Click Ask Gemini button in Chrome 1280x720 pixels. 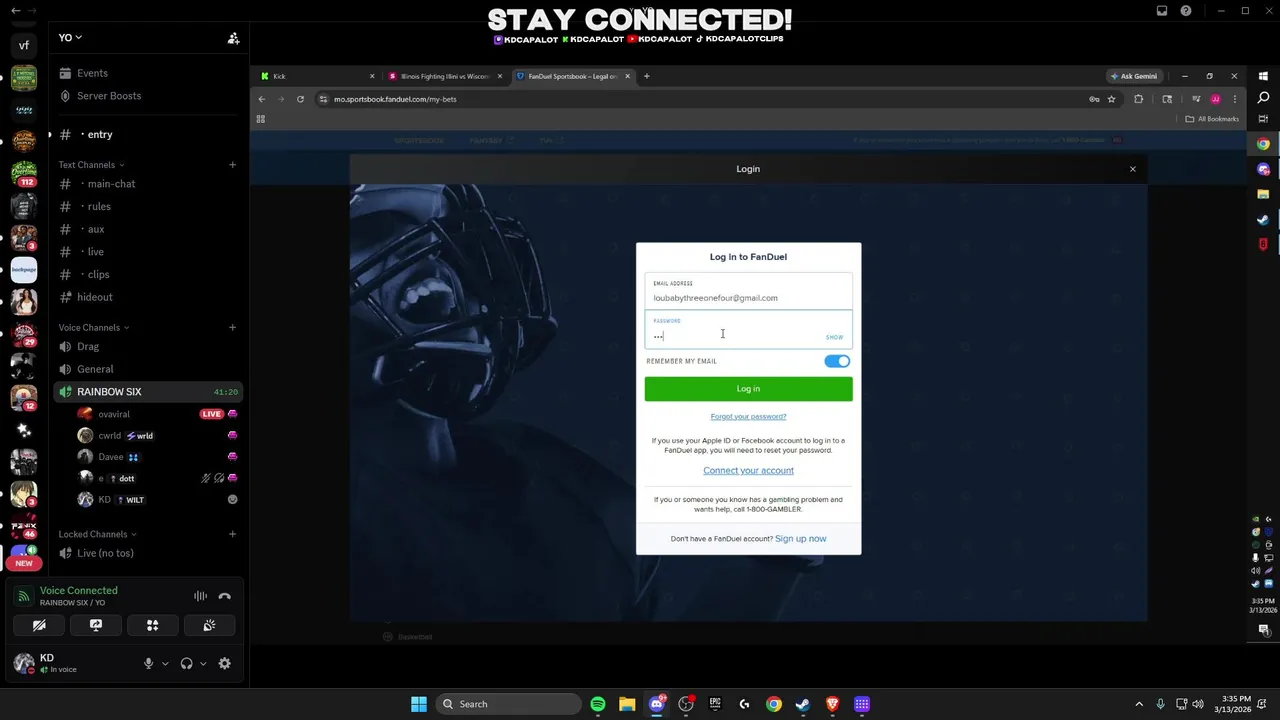click(1133, 76)
